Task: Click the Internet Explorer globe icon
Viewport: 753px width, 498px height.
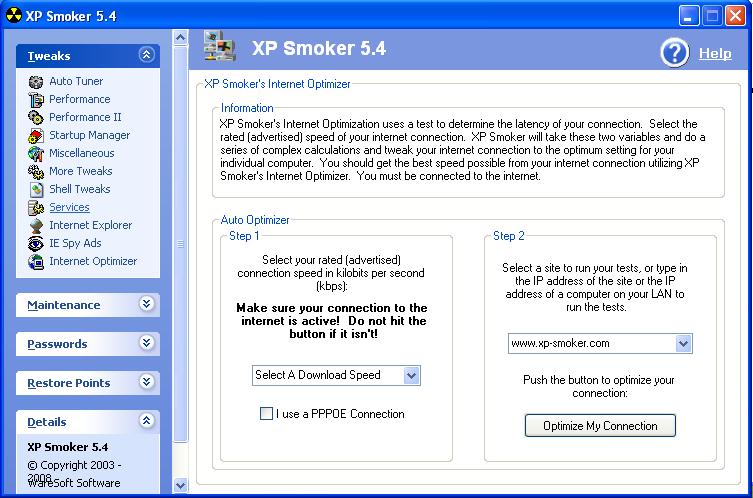Action: pyautogui.click(x=36, y=225)
